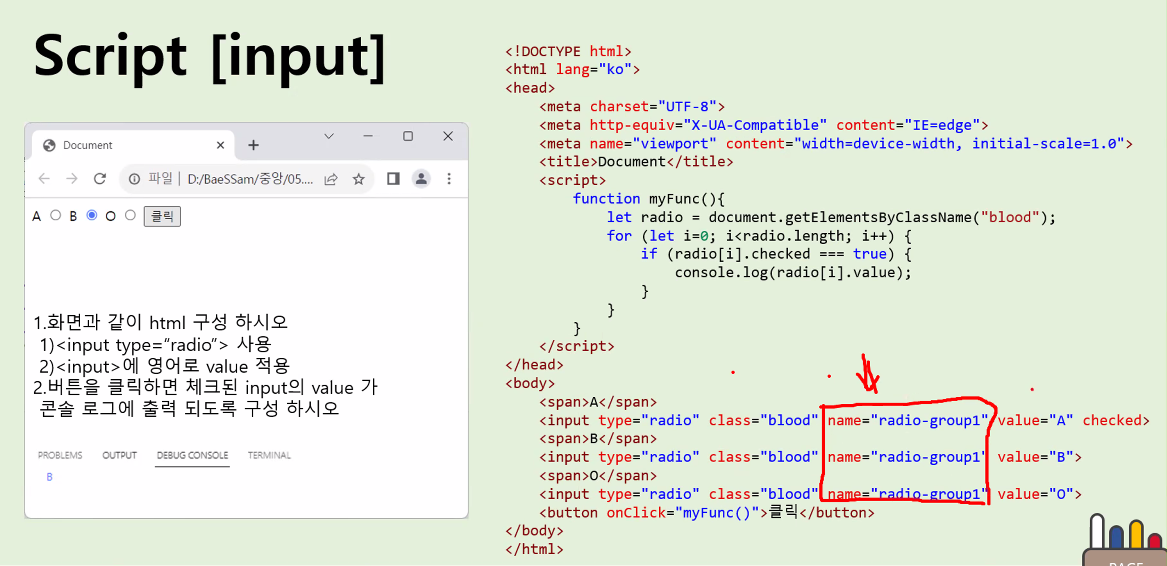This screenshot has width=1167, height=566.
Task: Maximize the Chrome window
Action: coord(408,136)
